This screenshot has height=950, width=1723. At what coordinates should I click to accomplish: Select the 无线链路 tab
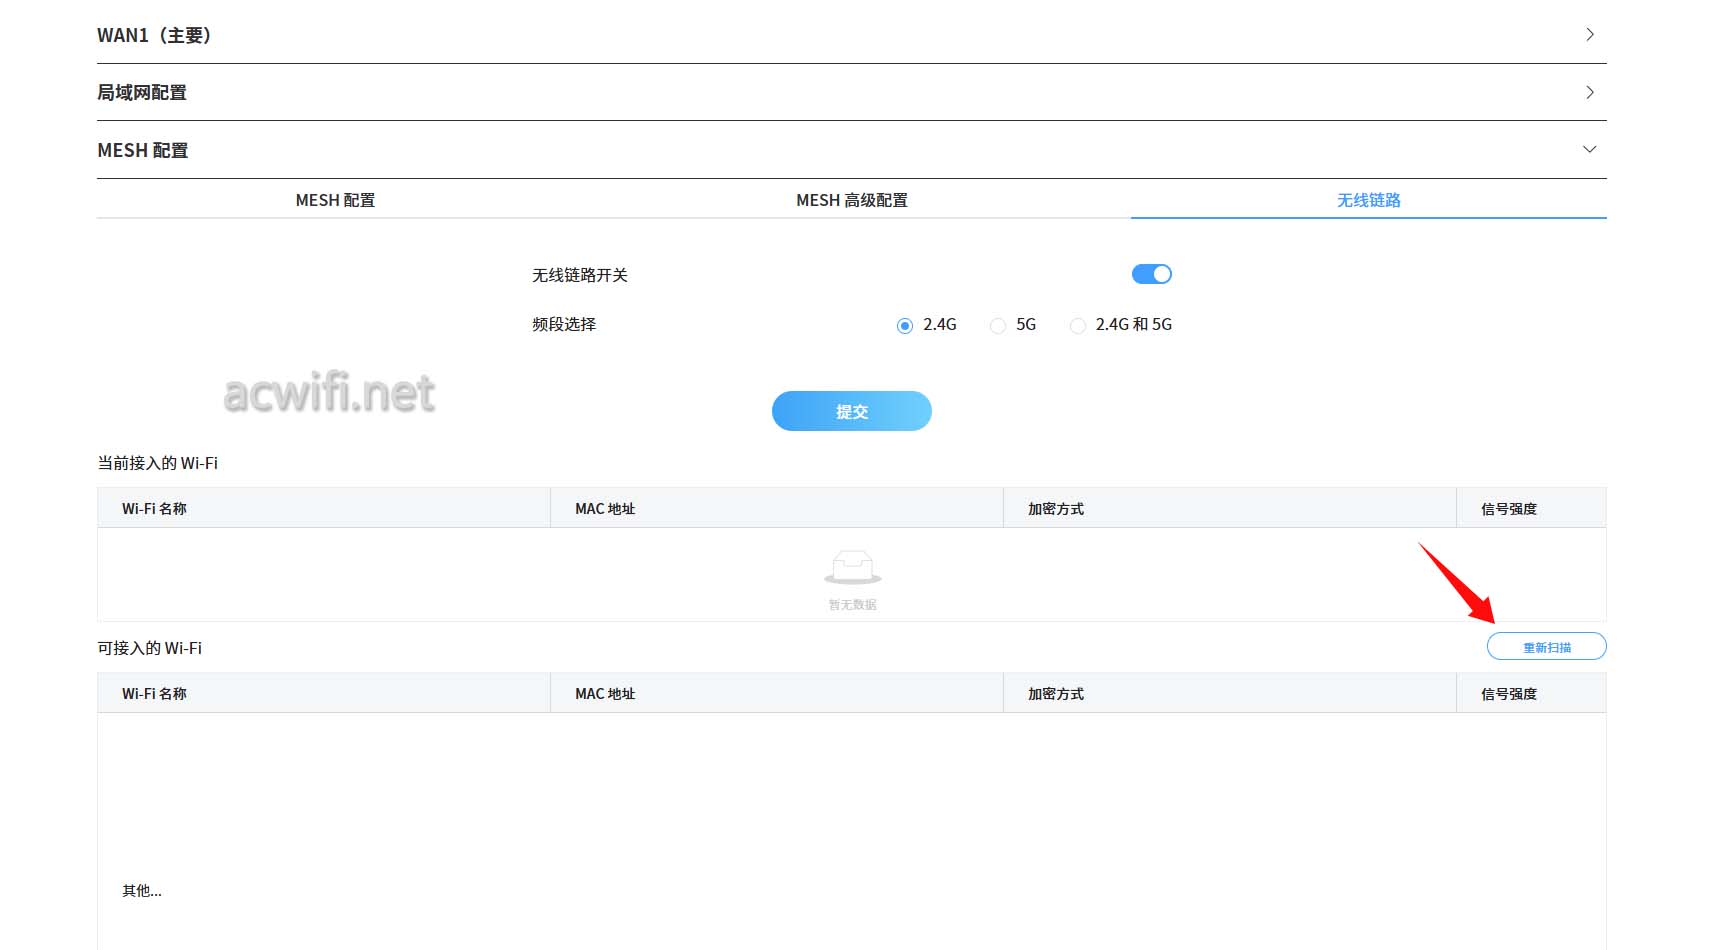1369,200
